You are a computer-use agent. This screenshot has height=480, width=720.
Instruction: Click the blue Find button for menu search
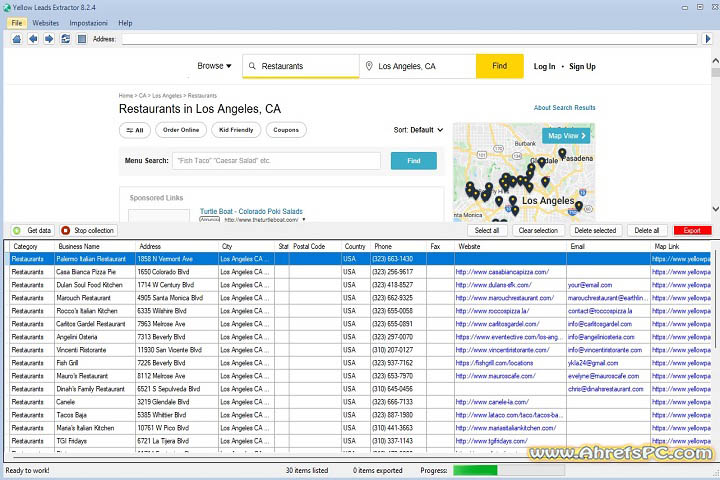(x=414, y=161)
